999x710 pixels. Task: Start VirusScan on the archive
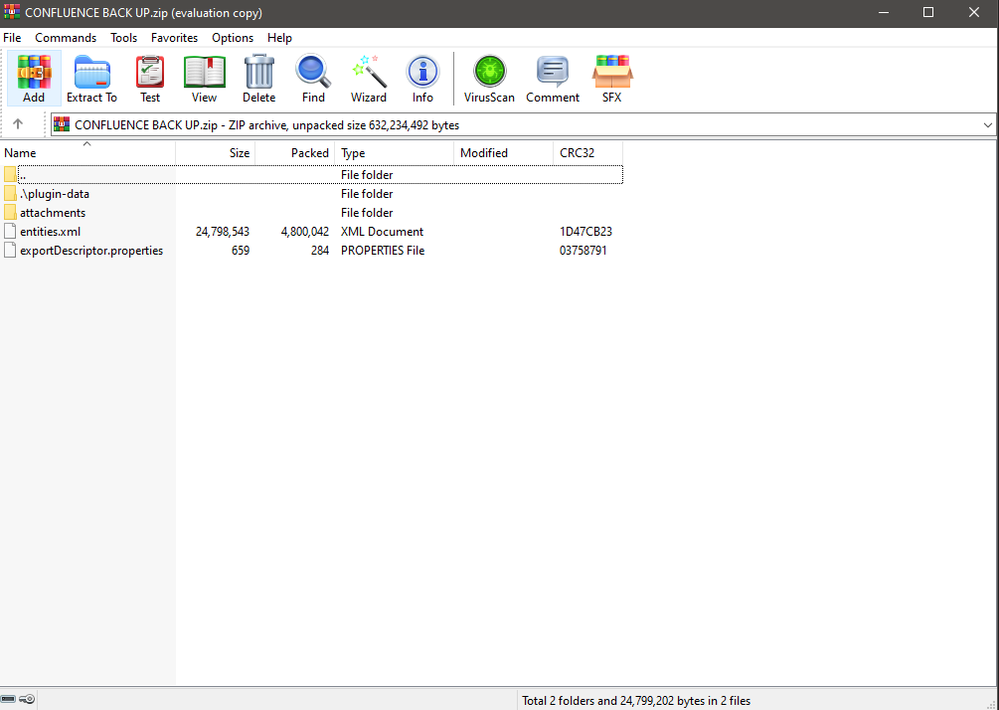coord(489,78)
